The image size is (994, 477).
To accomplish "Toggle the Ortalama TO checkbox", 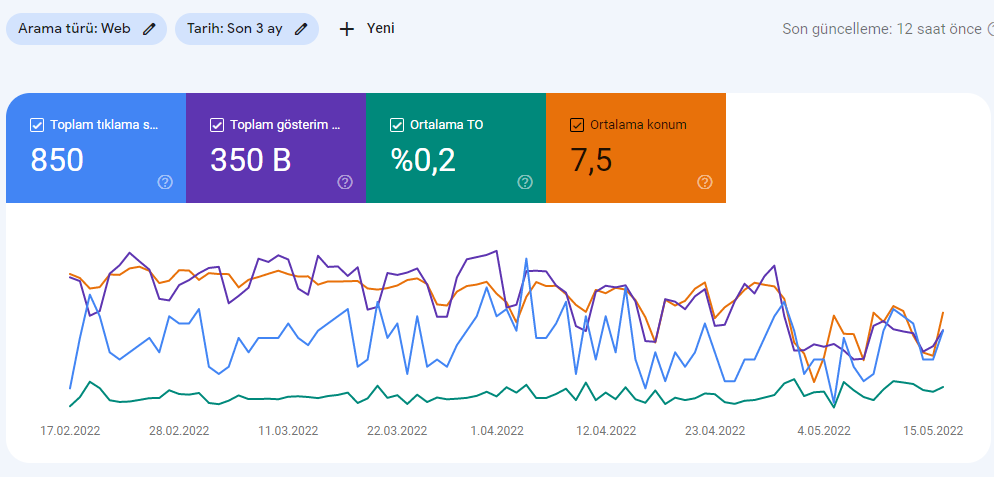I will 397,125.
